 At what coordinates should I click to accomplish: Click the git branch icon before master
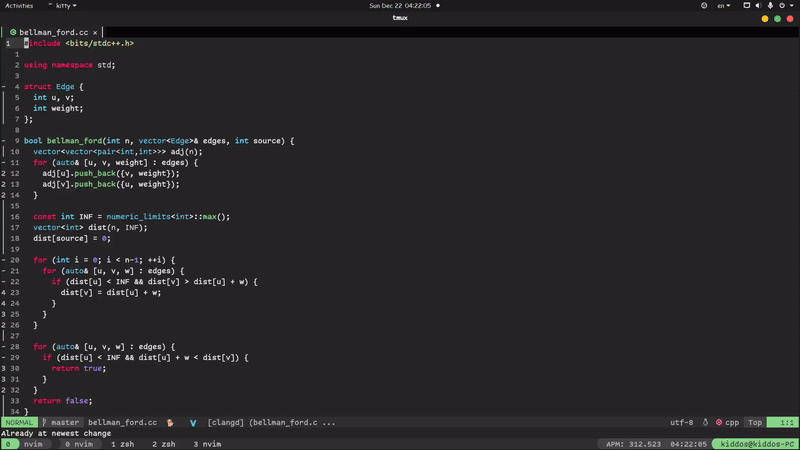pos(45,422)
